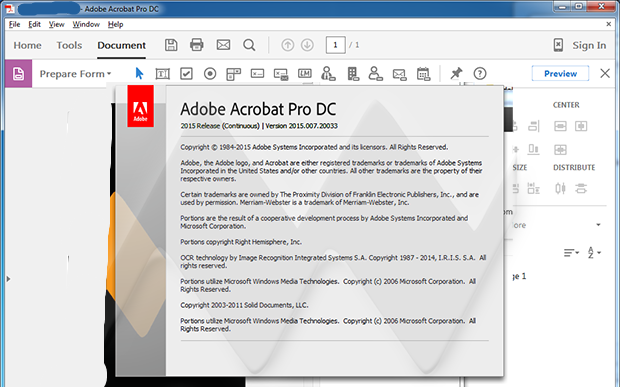Screen dimensions: 620x387
Task: Click the purple Prepare Form icon
Action: click(18, 74)
